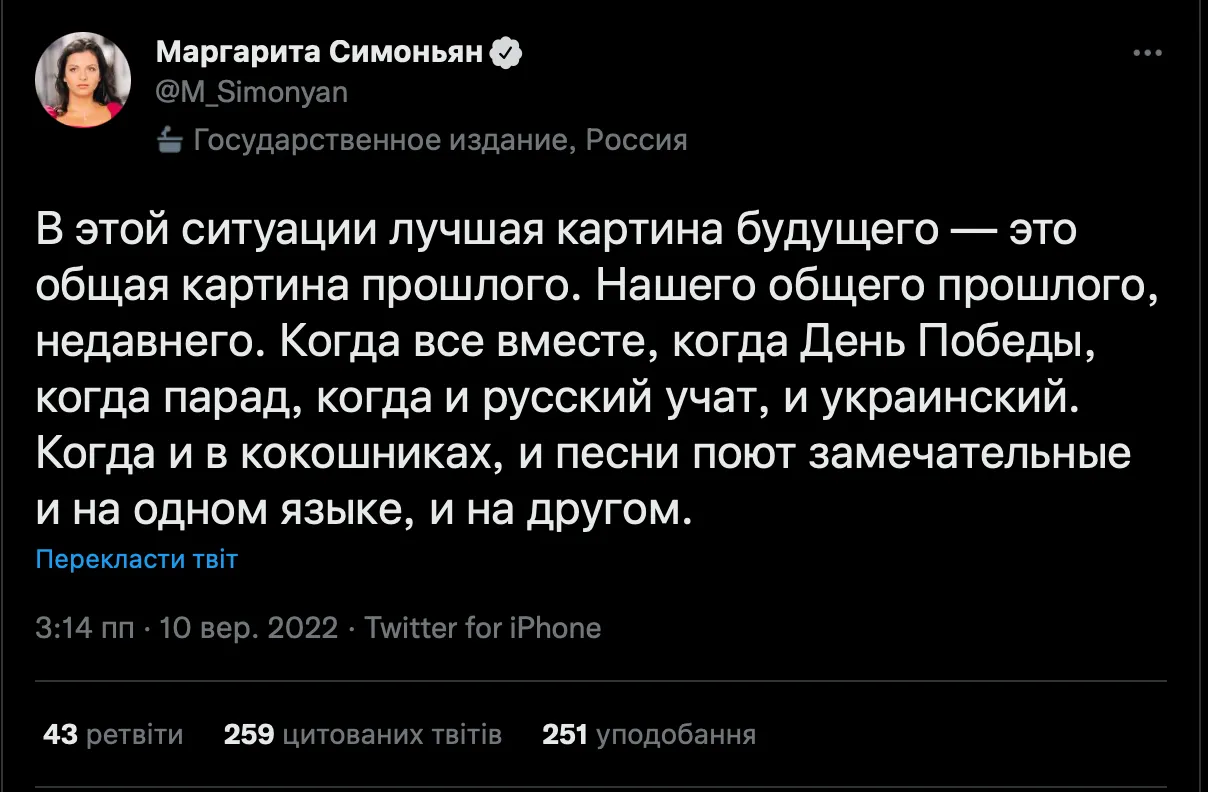
Task: Open the 259 цитованих твітів list
Action: [x=362, y=736]
